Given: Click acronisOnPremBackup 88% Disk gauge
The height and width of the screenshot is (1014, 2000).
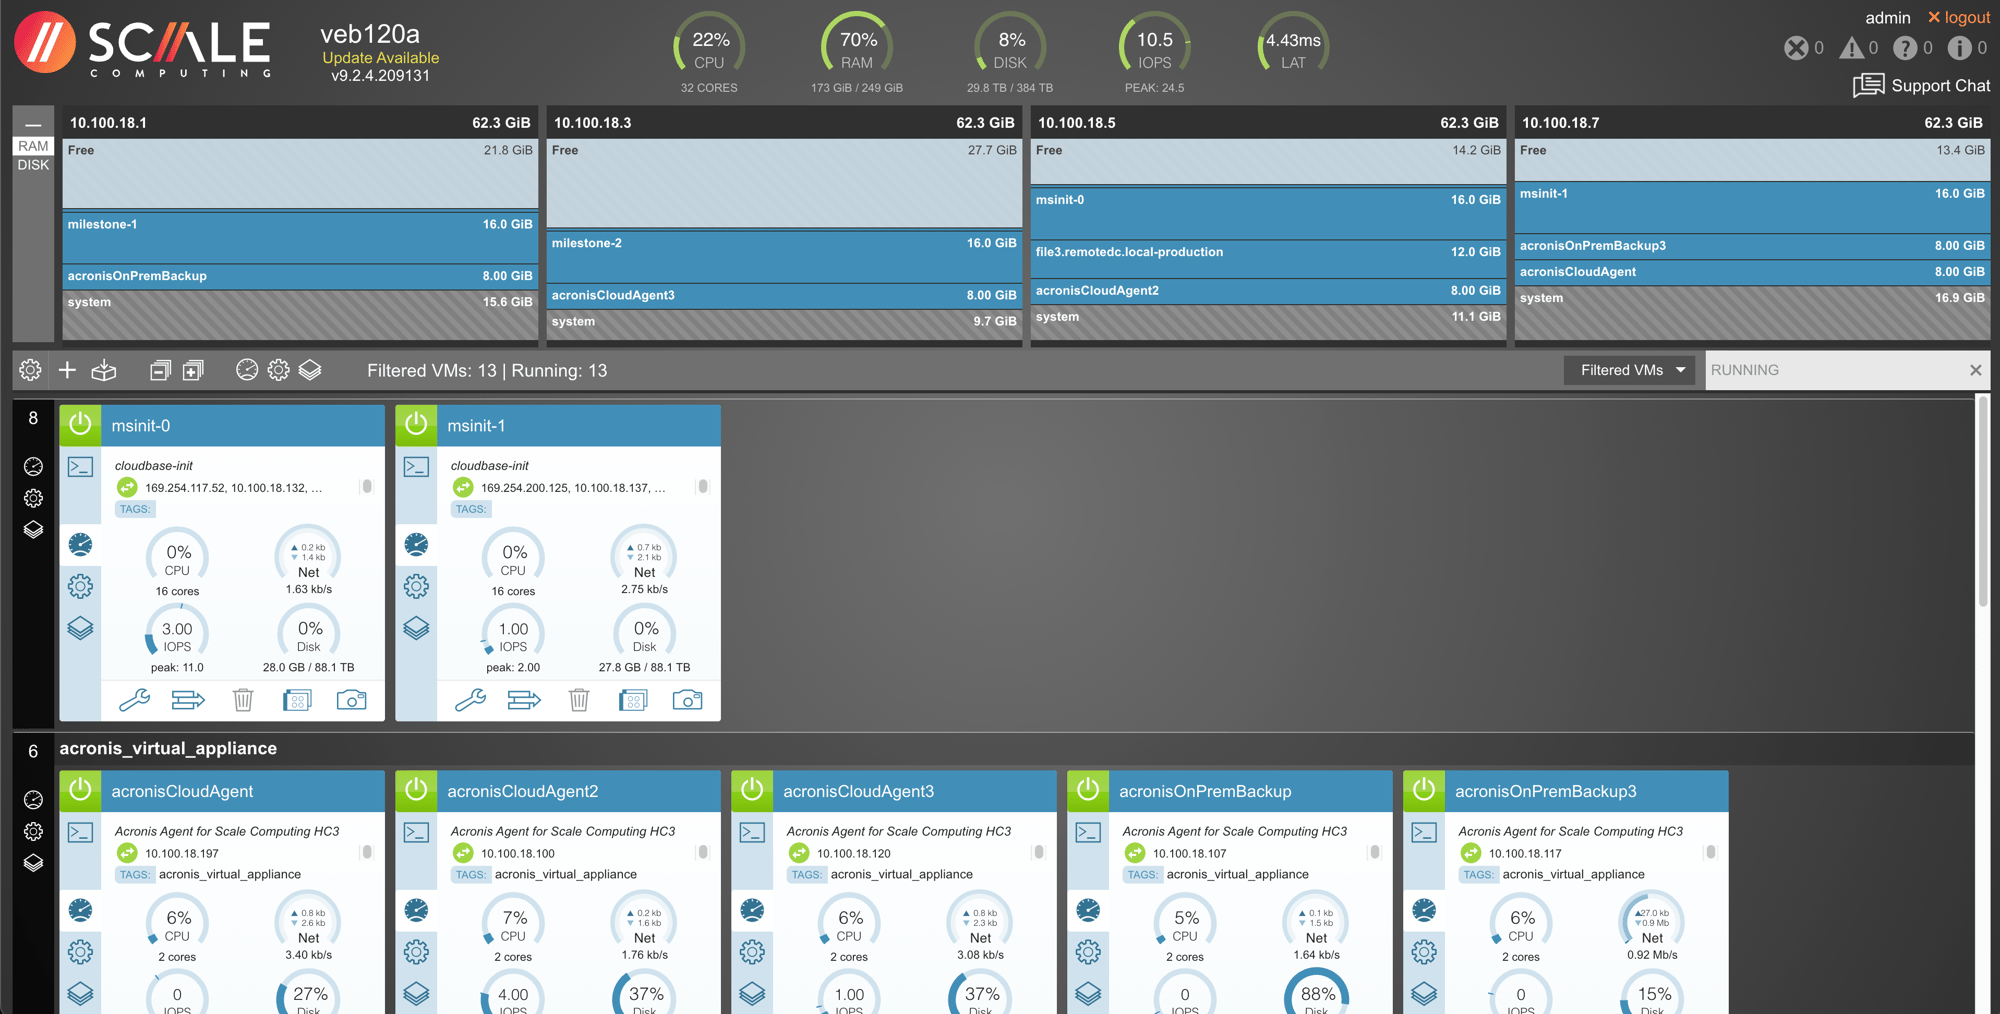Looking at the screenshot, I should coord(1316,993).
